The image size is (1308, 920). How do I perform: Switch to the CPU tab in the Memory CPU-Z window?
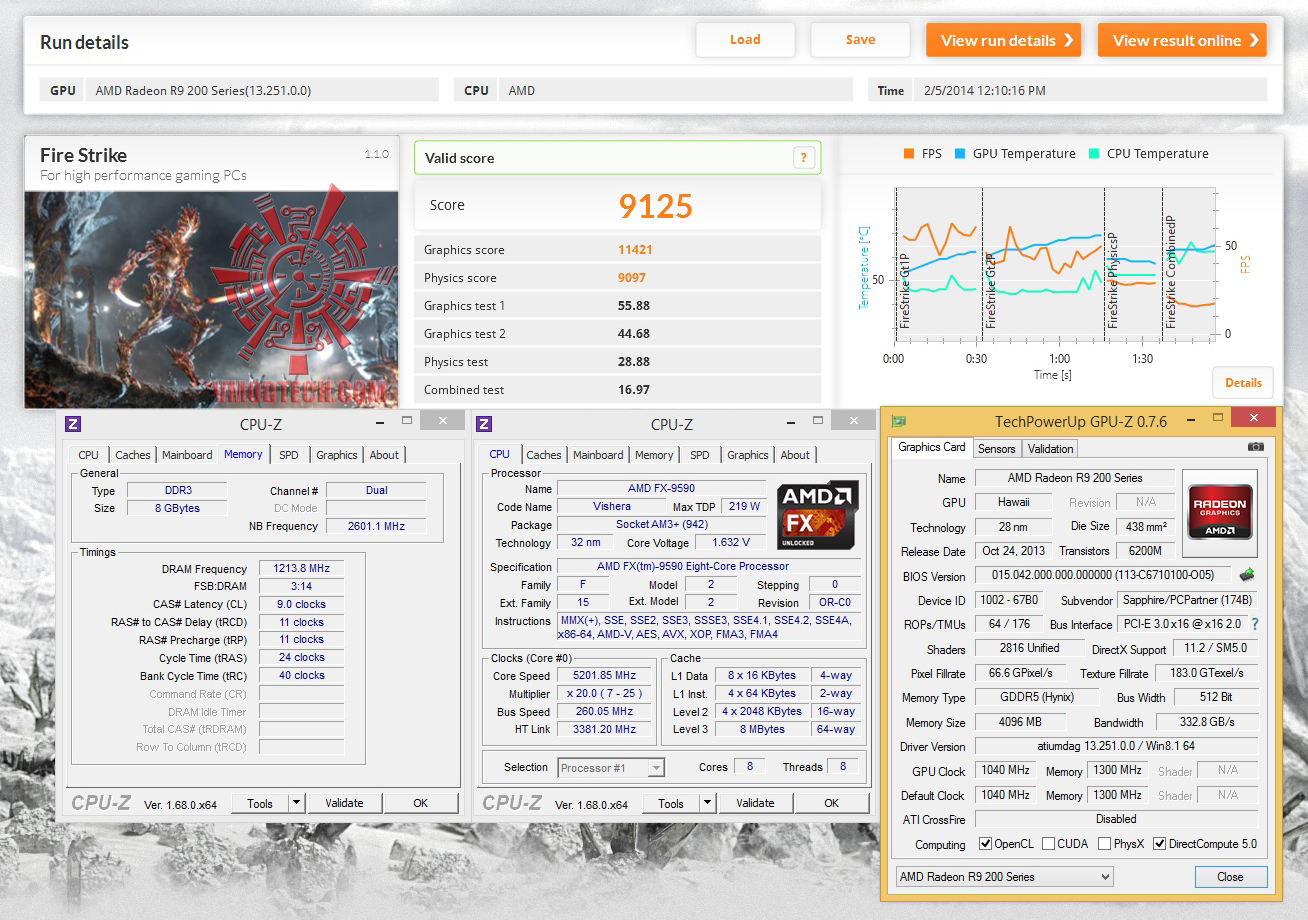[x=89, y=455]
